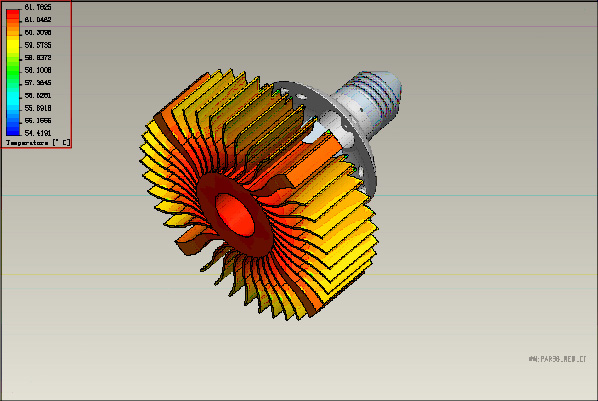Click the temperature color scale bar

[13, 72]
